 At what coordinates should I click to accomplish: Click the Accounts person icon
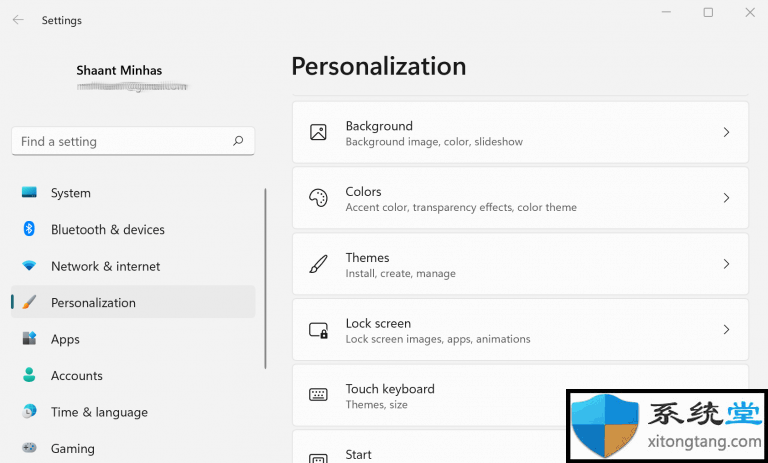[29, 375]
